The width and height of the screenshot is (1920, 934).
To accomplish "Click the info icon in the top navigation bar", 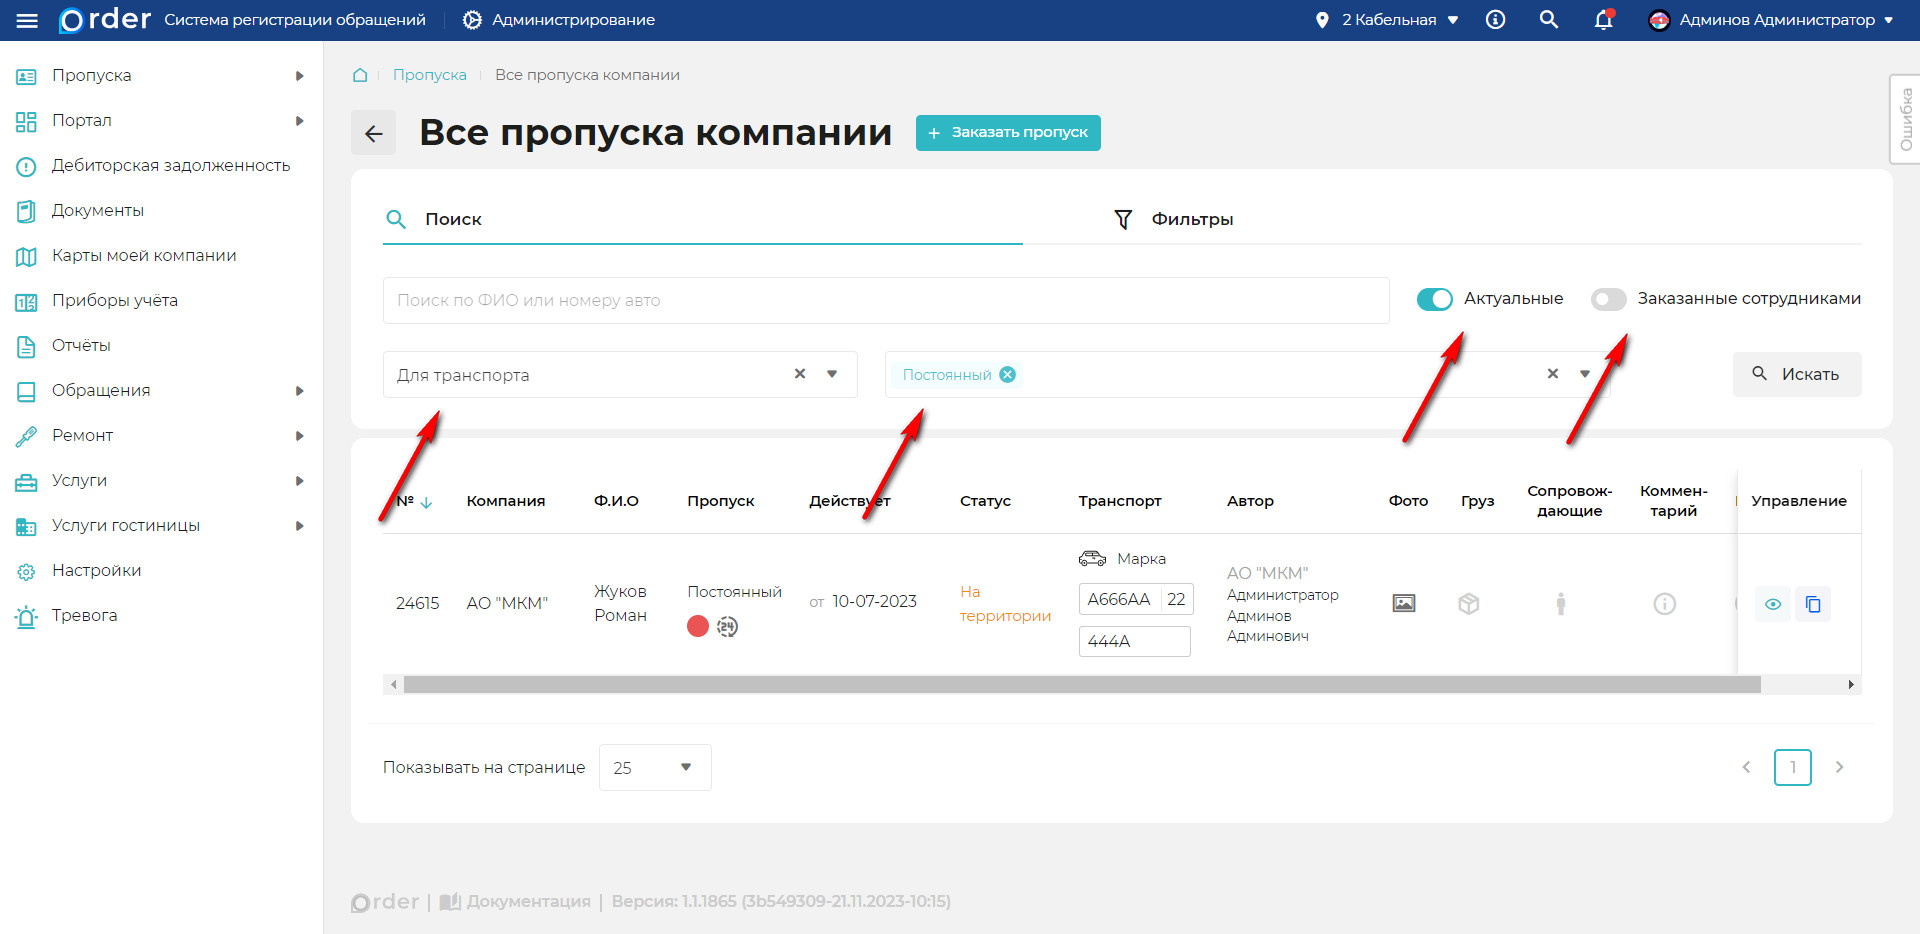I will 1495,19.
